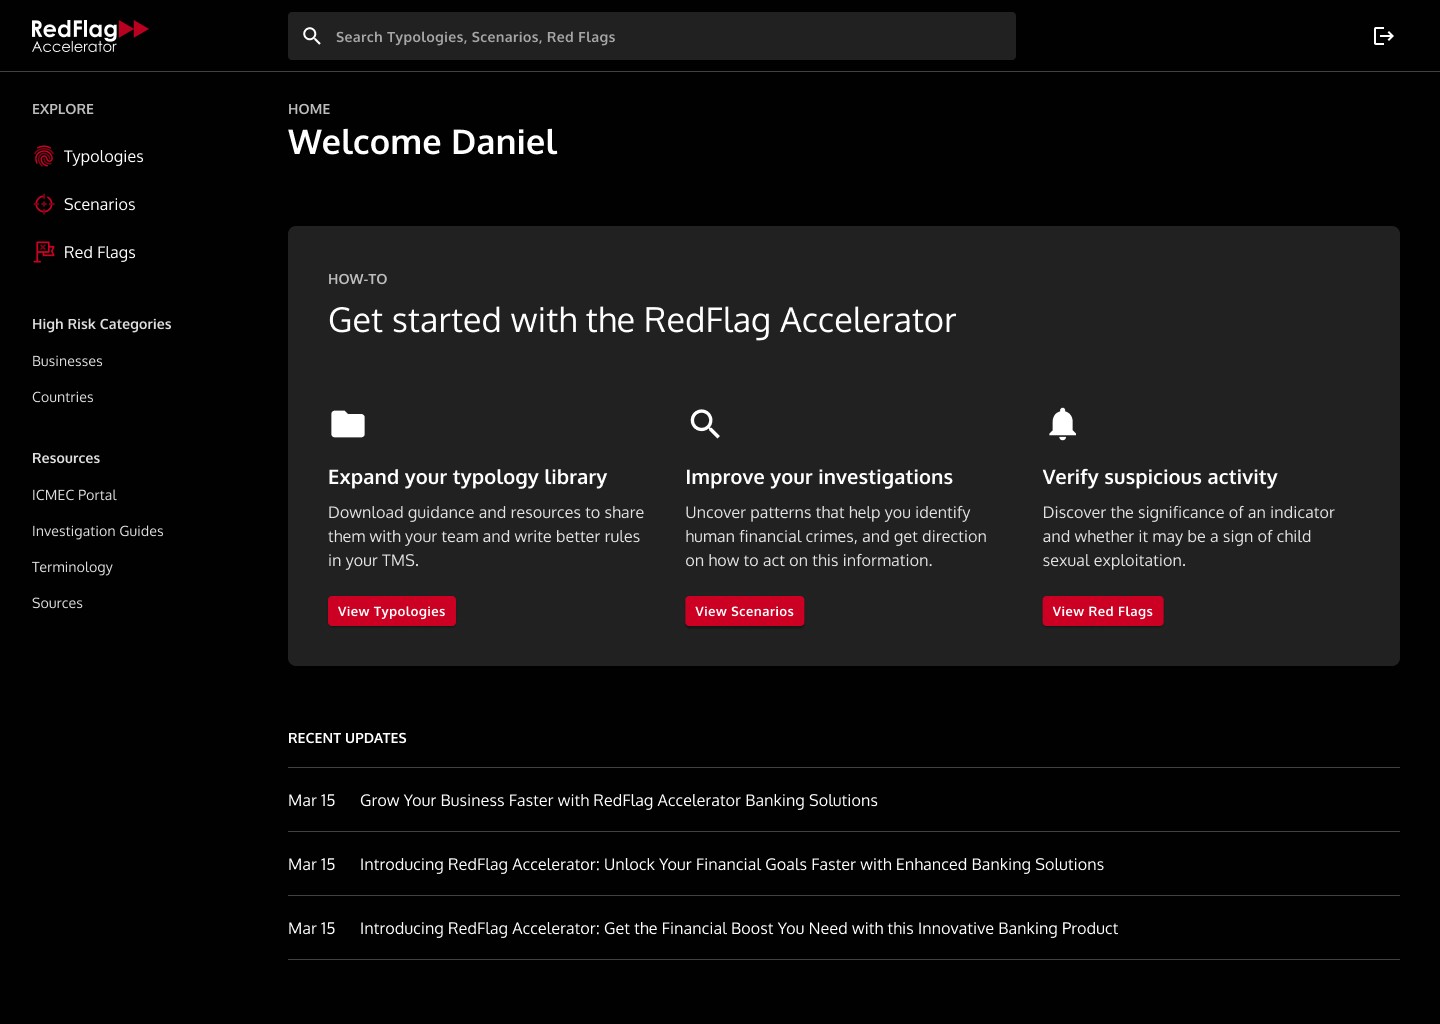Open the Countries high risk category
The image size is (1440, 1024).
tap(62, 397)
